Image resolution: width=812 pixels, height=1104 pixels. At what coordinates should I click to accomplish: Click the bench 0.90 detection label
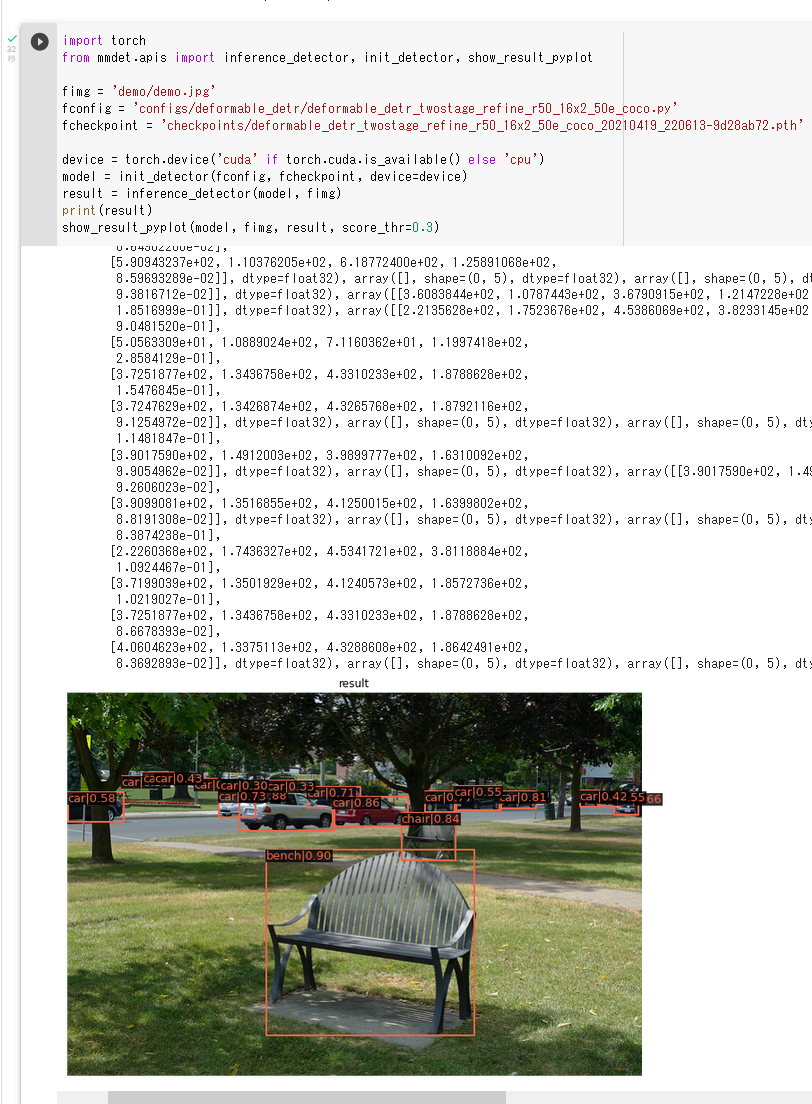[x=298, y=856]
